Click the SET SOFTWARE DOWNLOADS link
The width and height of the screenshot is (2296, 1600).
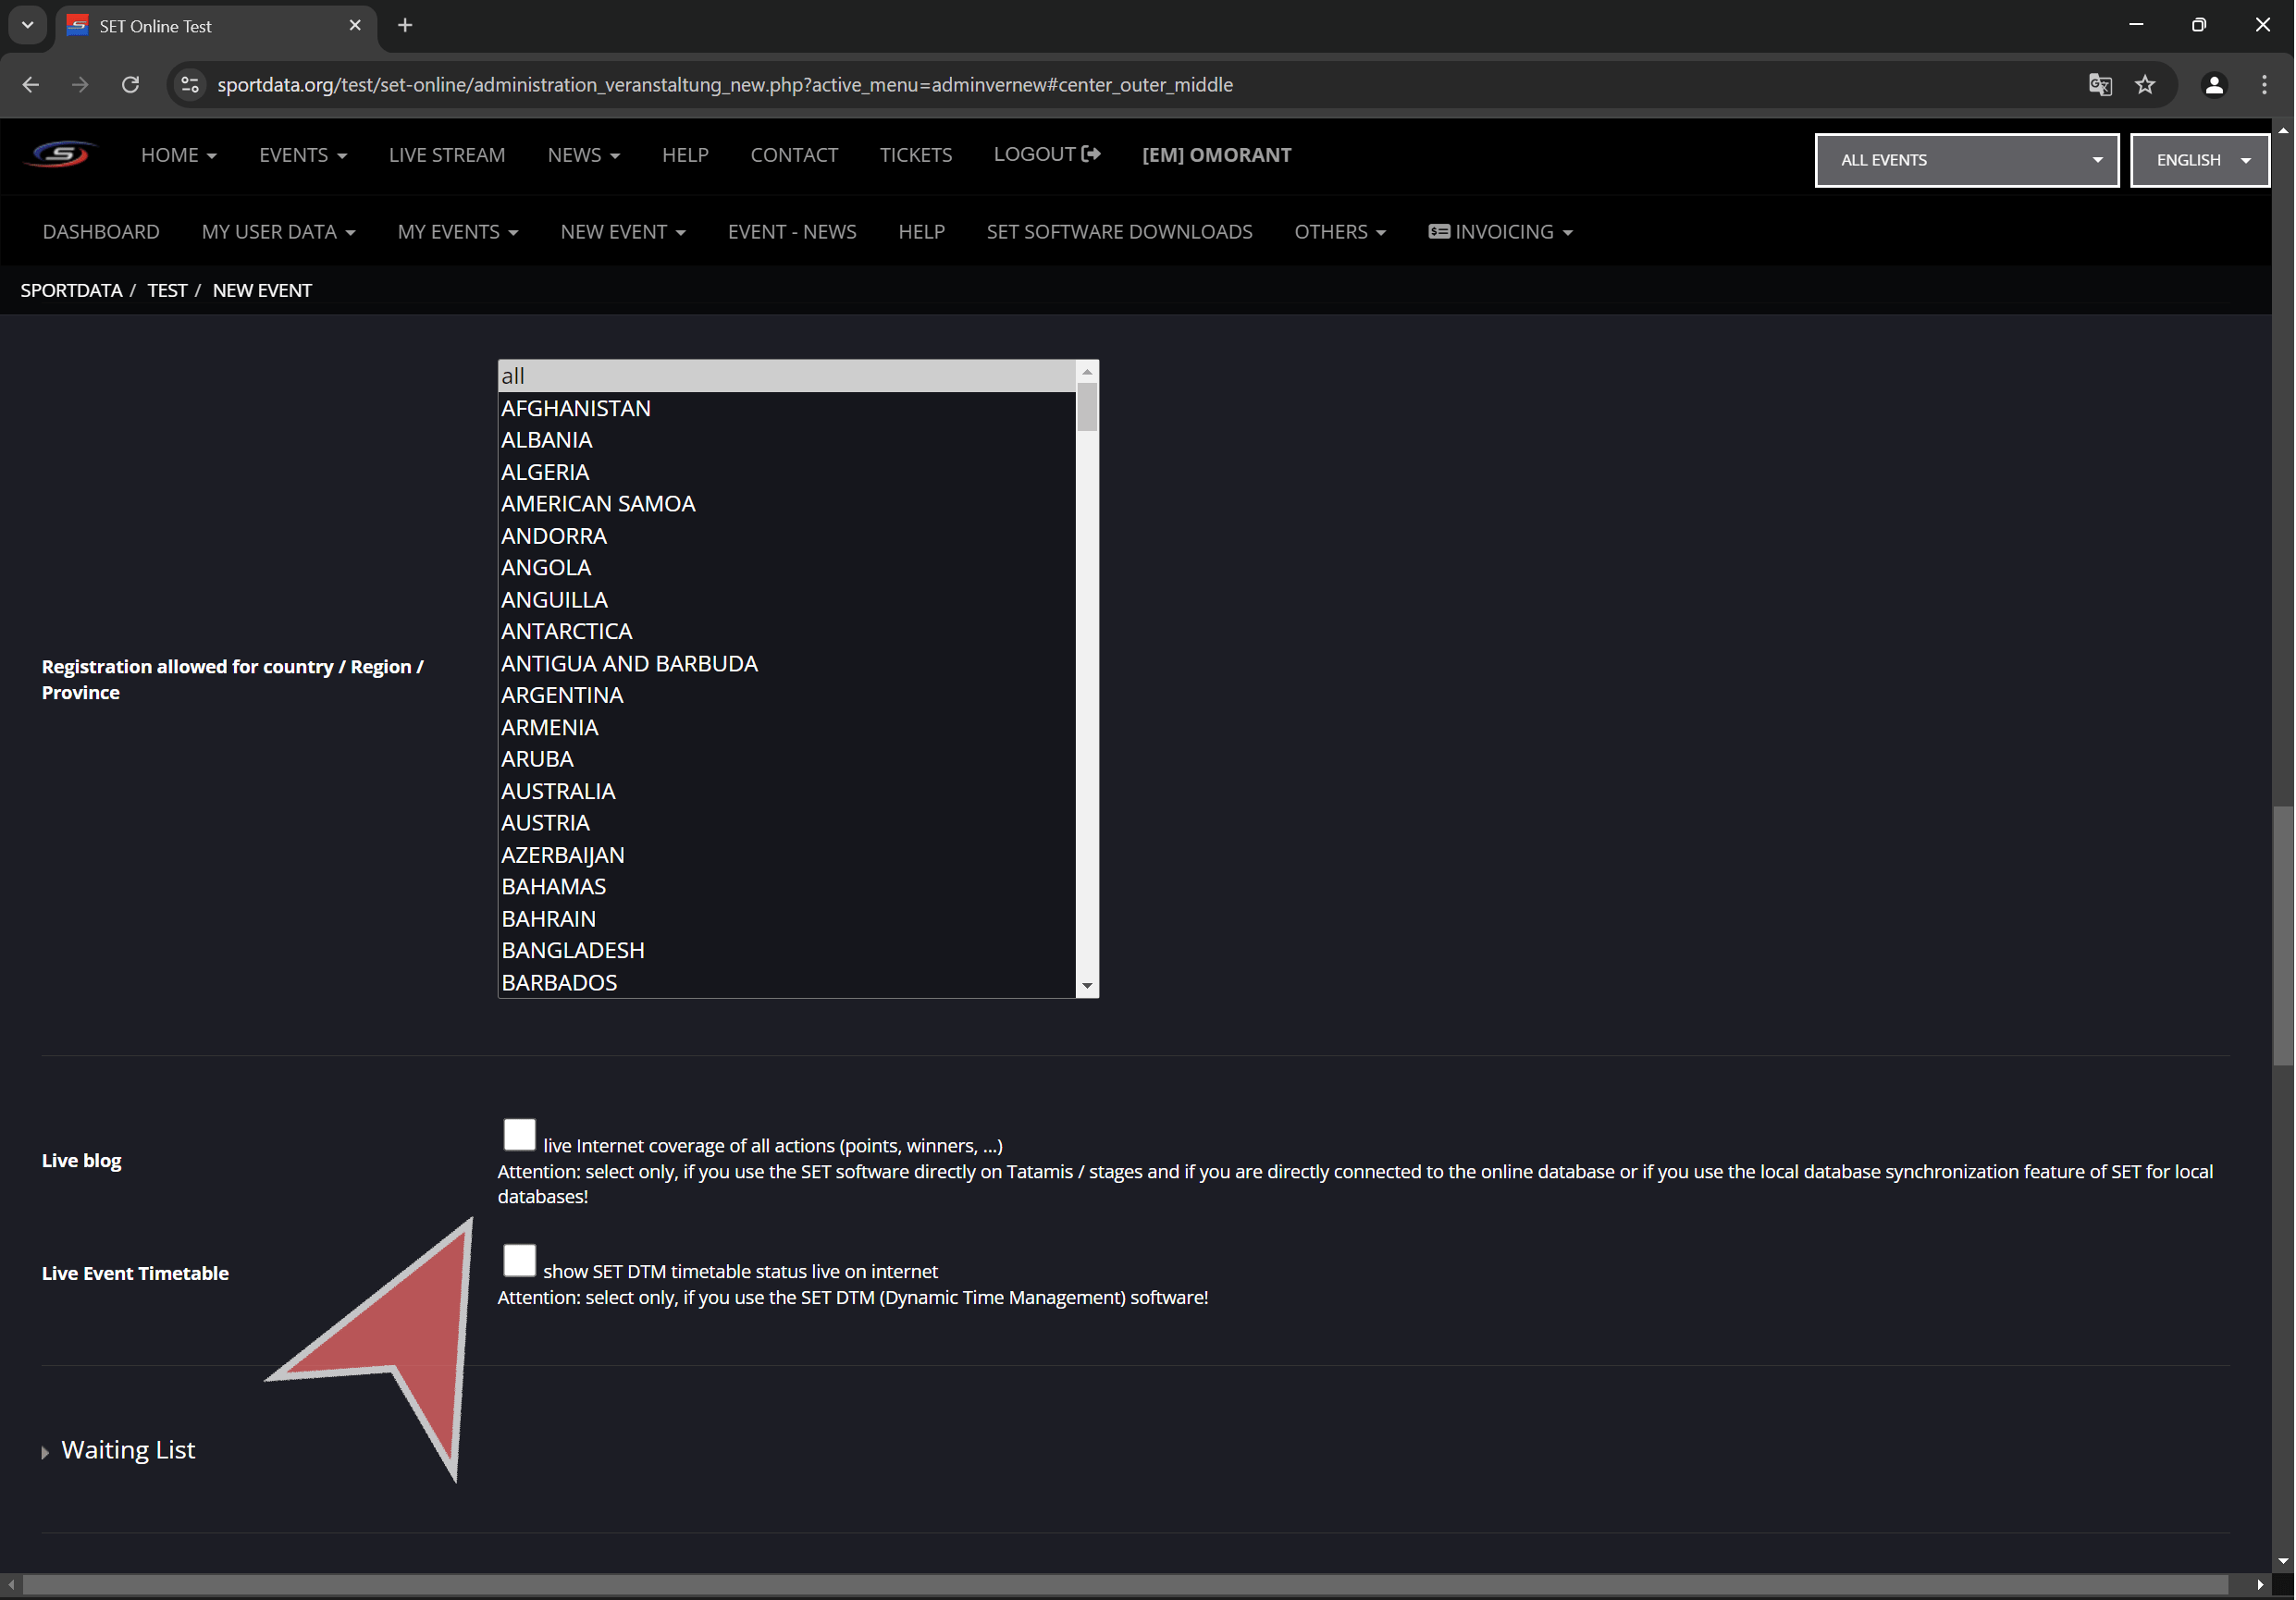[x=1119, y=232]
